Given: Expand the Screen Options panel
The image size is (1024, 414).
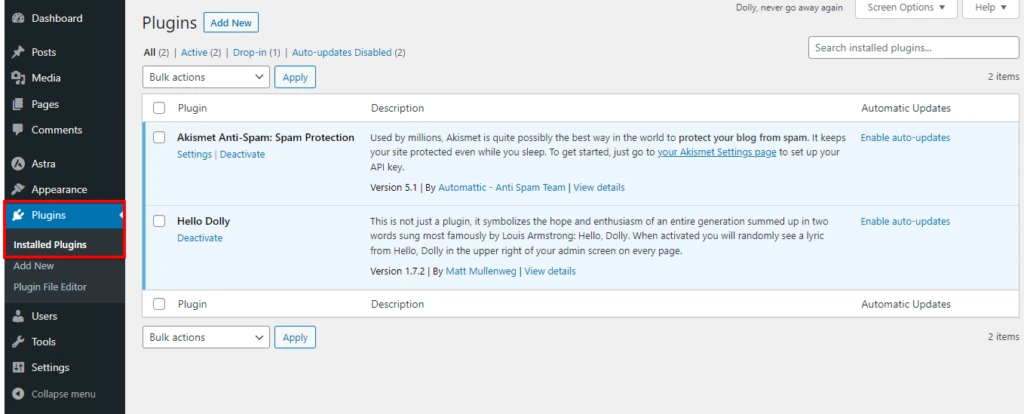Looking at the screenshot, I should (x=906, y=8).
